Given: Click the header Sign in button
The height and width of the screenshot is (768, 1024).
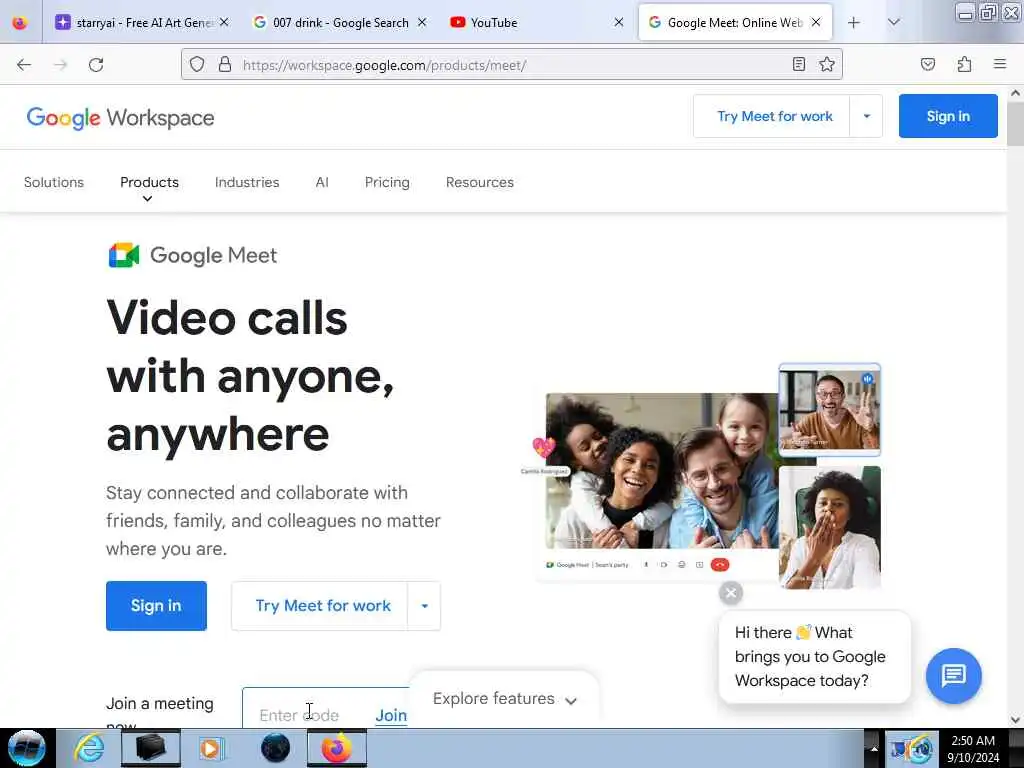Looking at the screenshot, I should click(948, 116).
